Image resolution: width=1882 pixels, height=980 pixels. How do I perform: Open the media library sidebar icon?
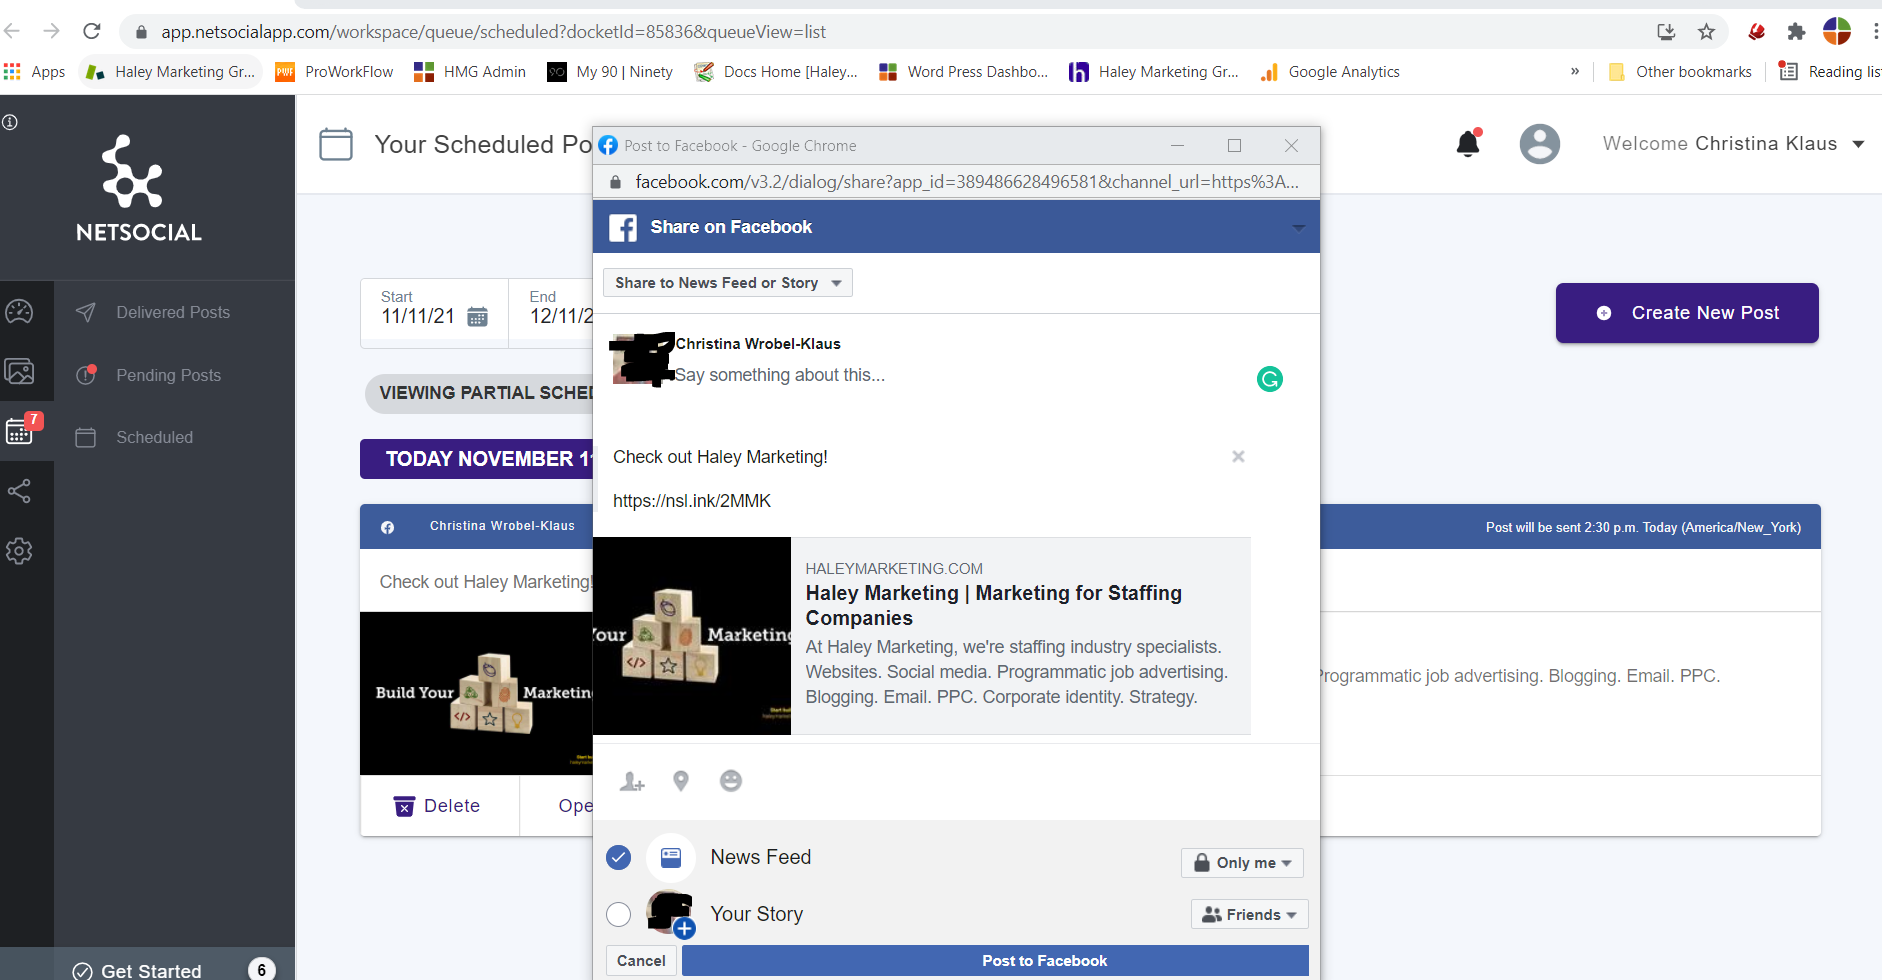click(19, 372)
